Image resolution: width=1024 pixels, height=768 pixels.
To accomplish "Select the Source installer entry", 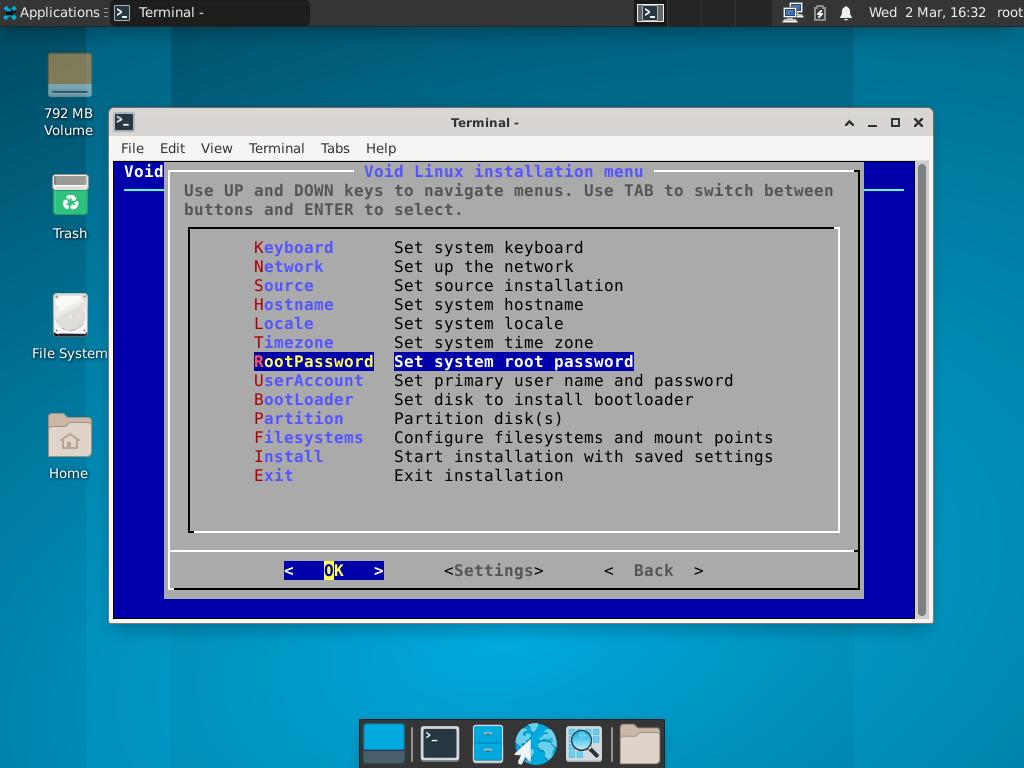I will point(438,285).
